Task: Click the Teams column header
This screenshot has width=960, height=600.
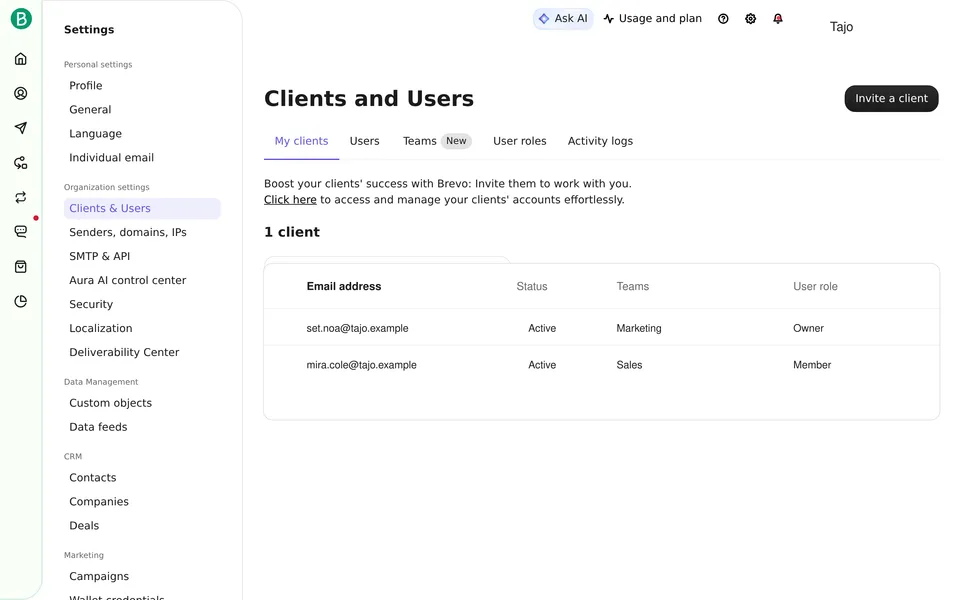Action: 632,287
